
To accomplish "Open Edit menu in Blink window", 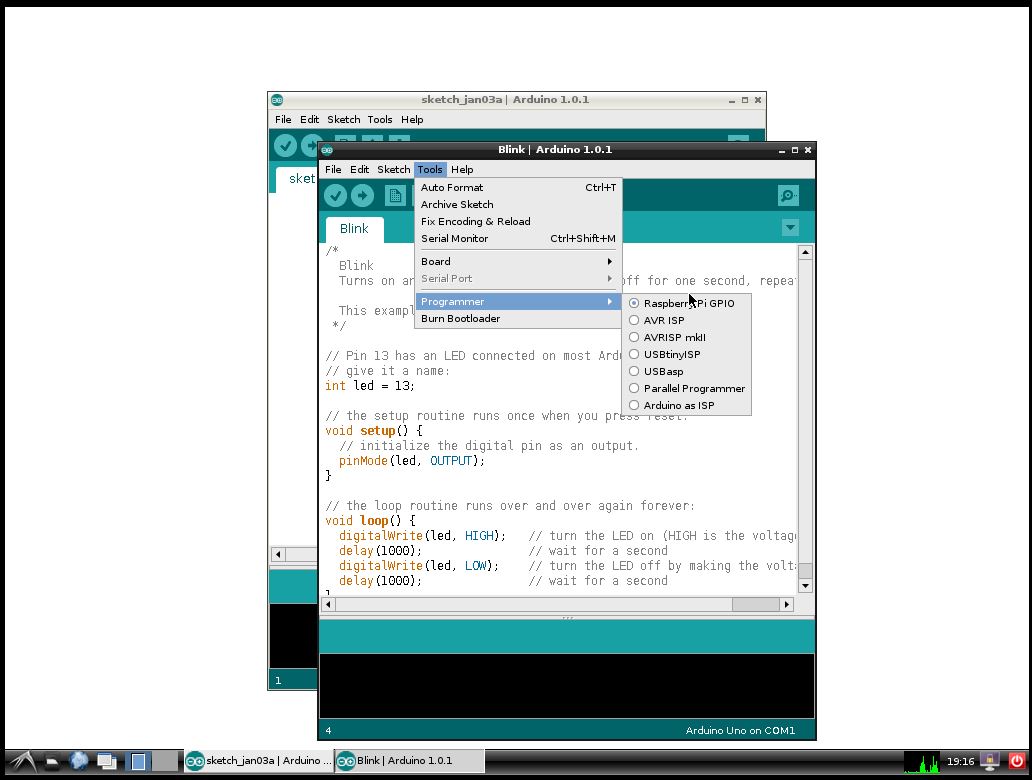I will [x=359, y=170].
